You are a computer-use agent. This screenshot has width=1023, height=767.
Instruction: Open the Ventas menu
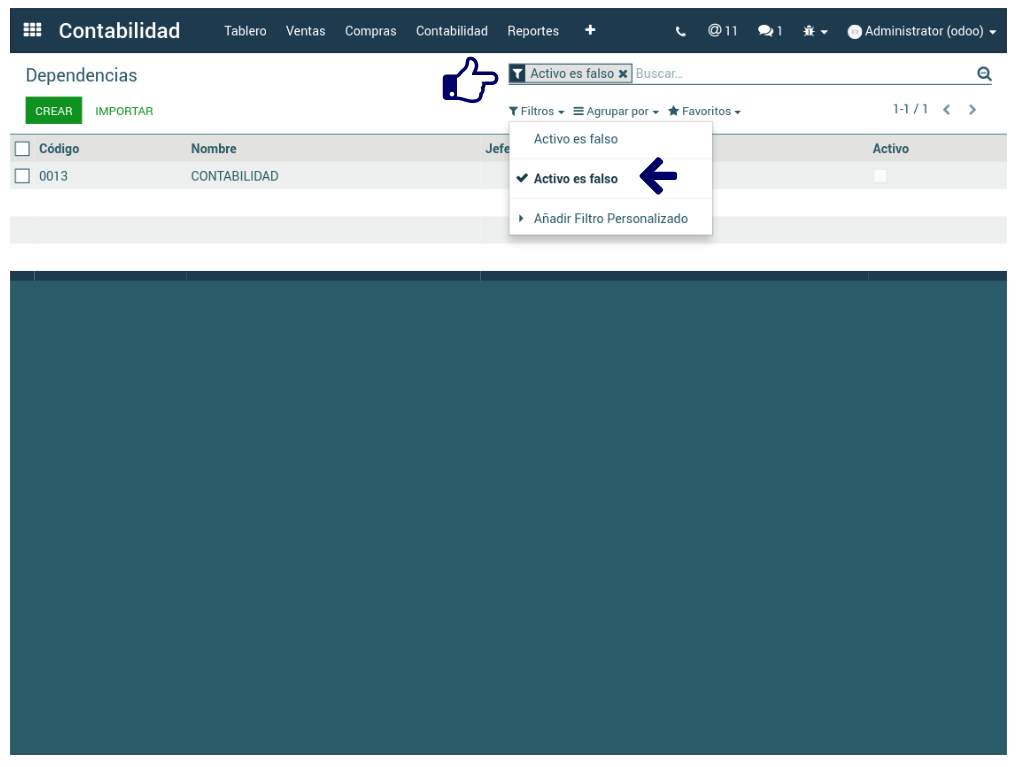(305, 31)
